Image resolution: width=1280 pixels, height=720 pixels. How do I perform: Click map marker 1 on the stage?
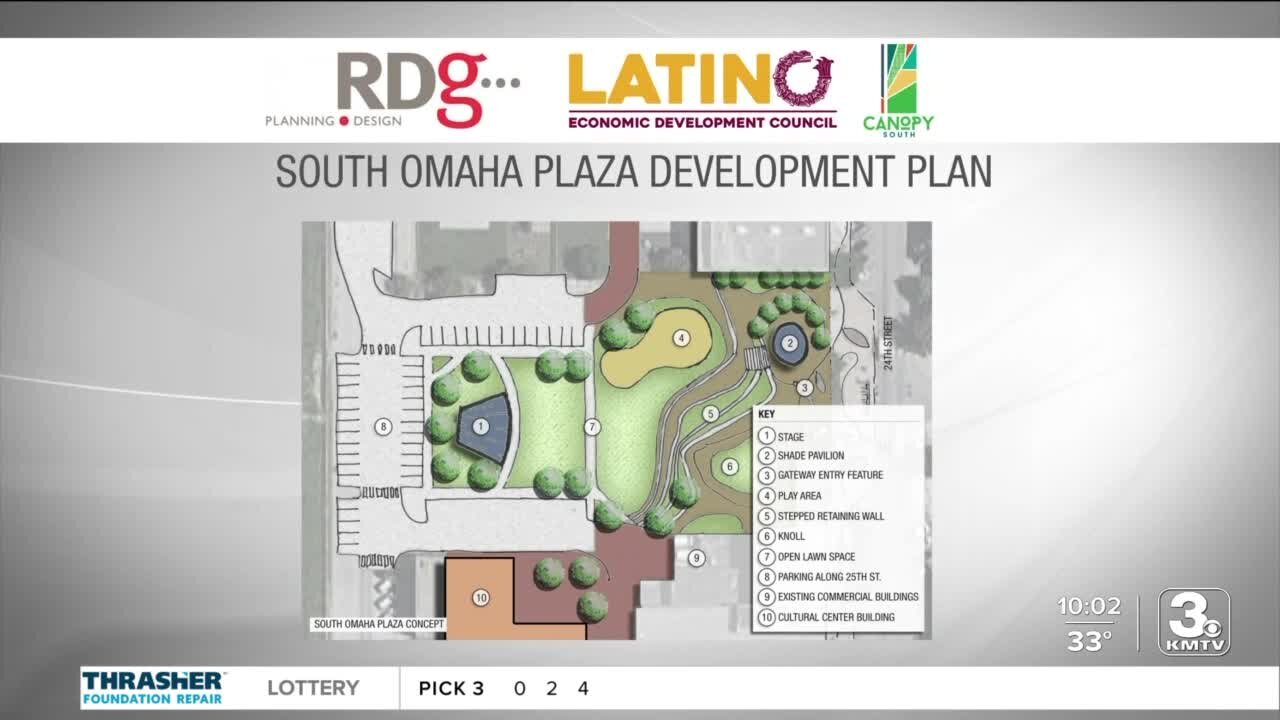click(x=481, y=426)
